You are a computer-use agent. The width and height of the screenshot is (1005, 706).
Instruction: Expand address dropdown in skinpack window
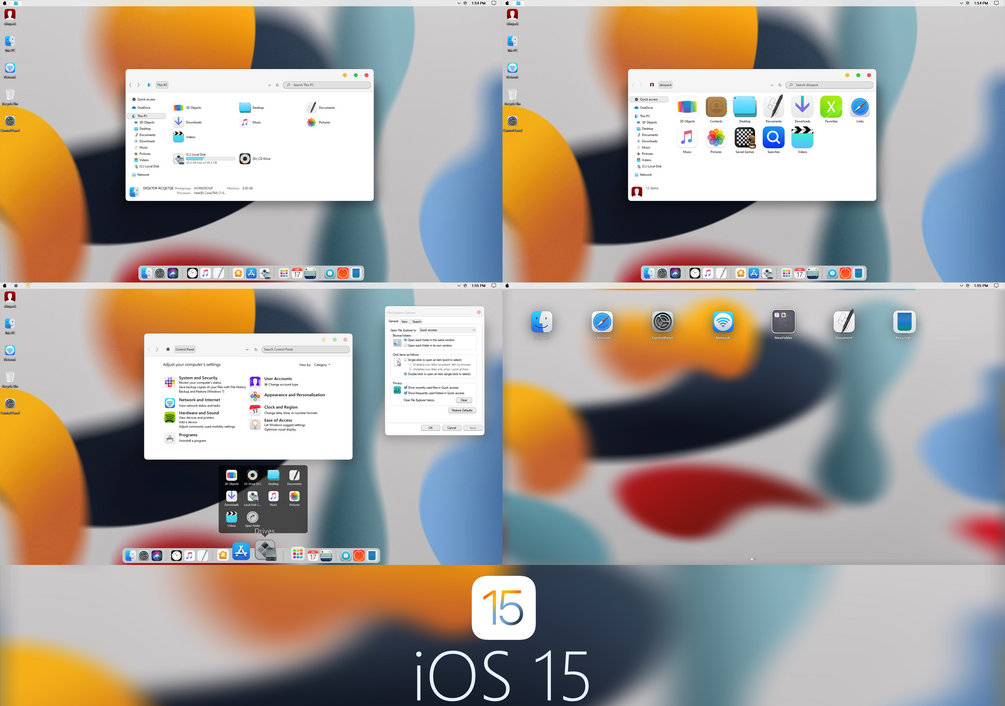point(772,85)
